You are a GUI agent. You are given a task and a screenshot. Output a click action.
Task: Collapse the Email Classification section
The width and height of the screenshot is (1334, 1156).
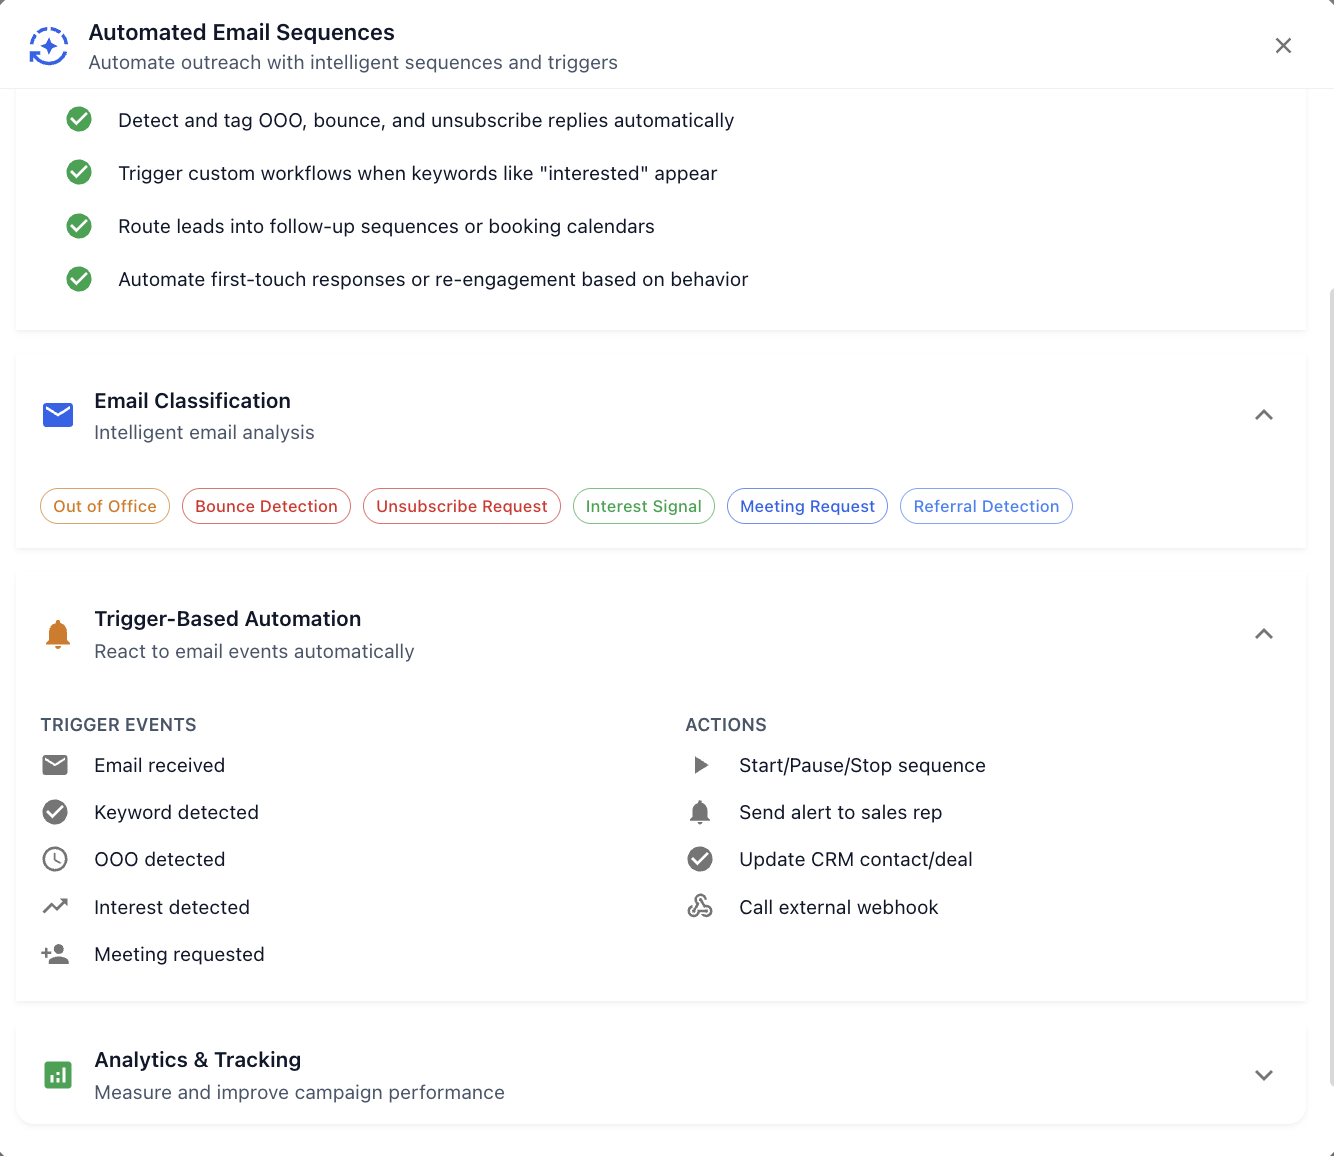point(1263,414)
